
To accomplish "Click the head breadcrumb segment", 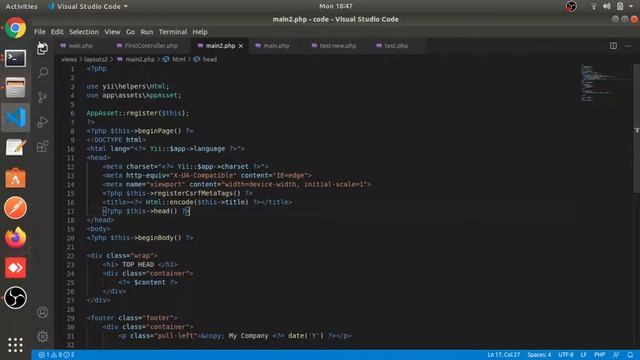I will [x=206, y=59].
